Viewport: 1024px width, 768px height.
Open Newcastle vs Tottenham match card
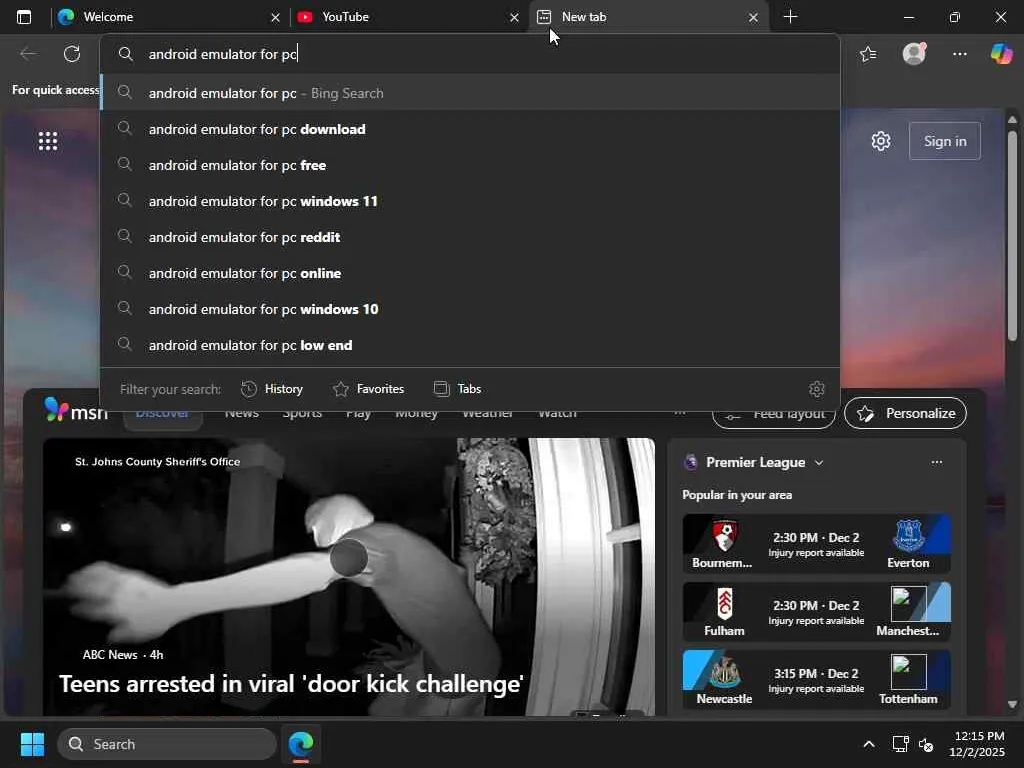click(816, 679)
